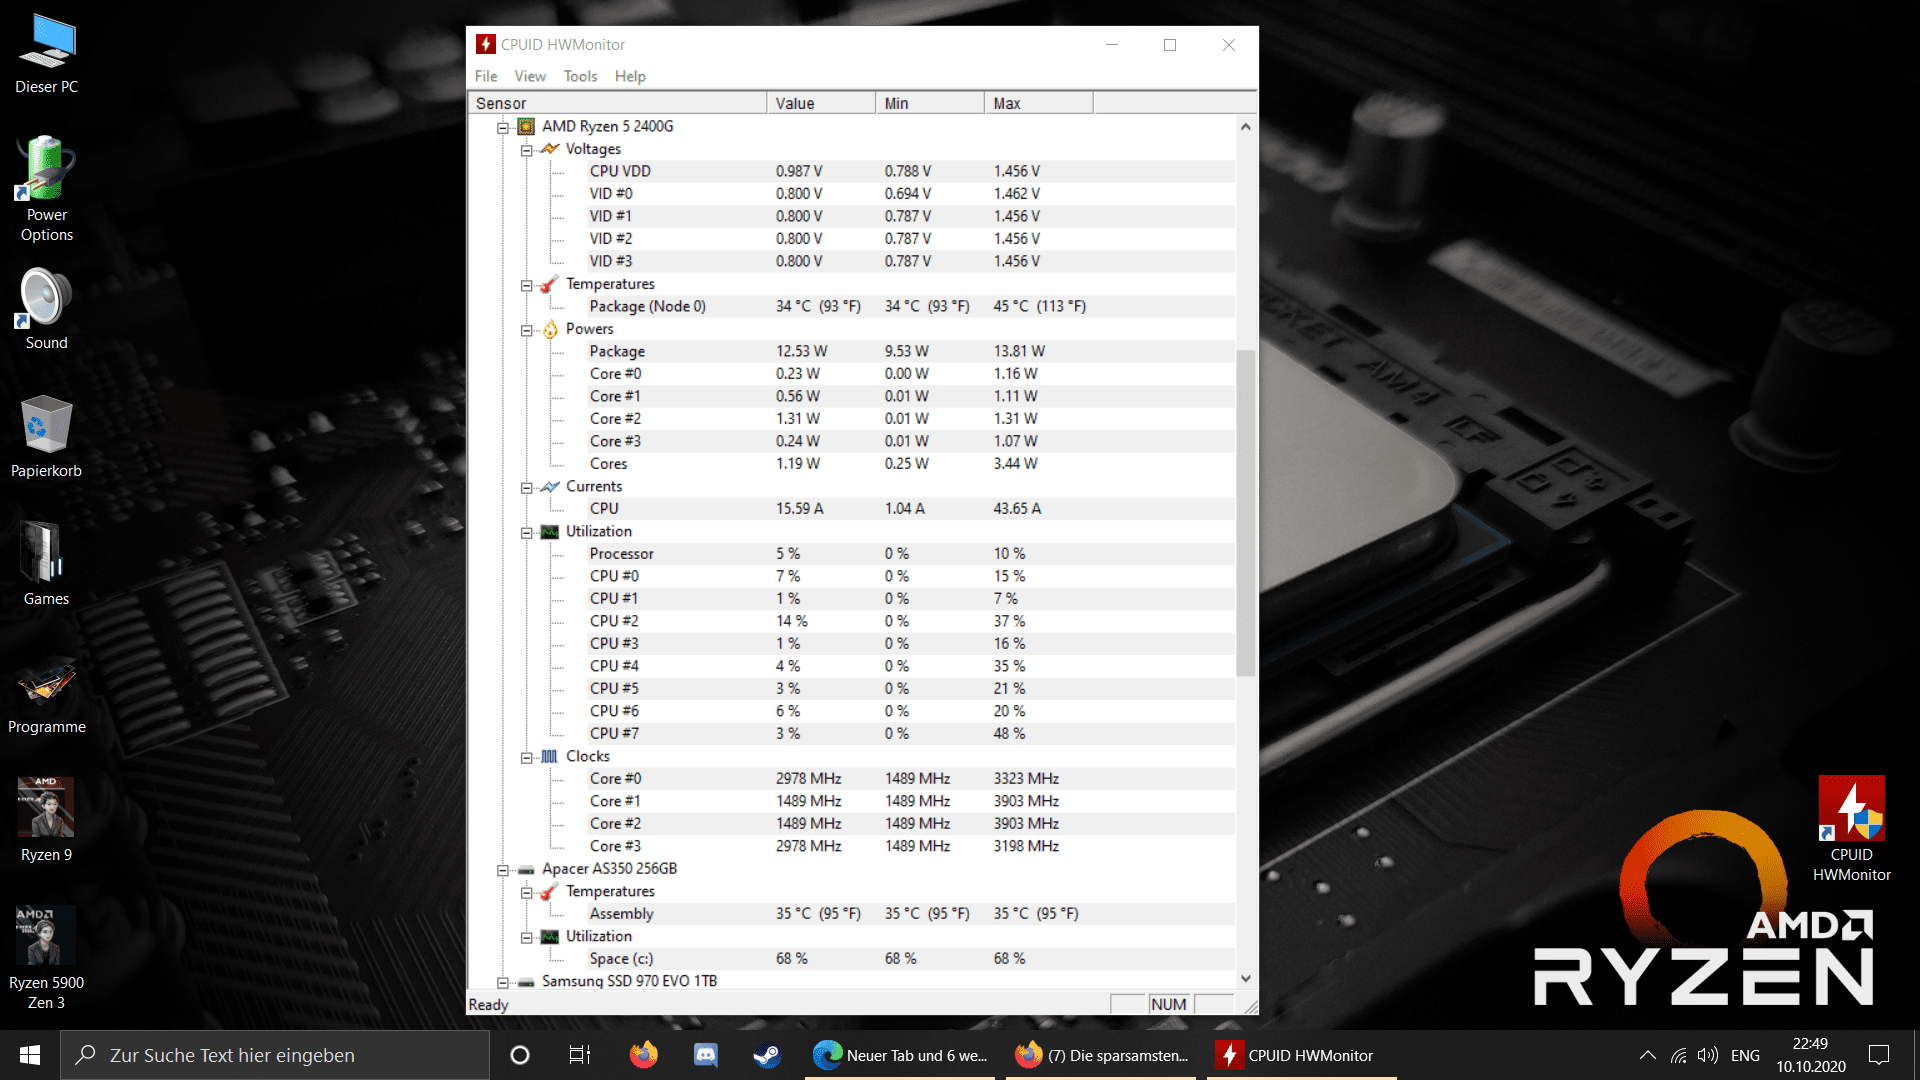This screenshot has width=1920, height=1080.
Task: Click the Firefox taskbar icon
Action: [643, 1055]
